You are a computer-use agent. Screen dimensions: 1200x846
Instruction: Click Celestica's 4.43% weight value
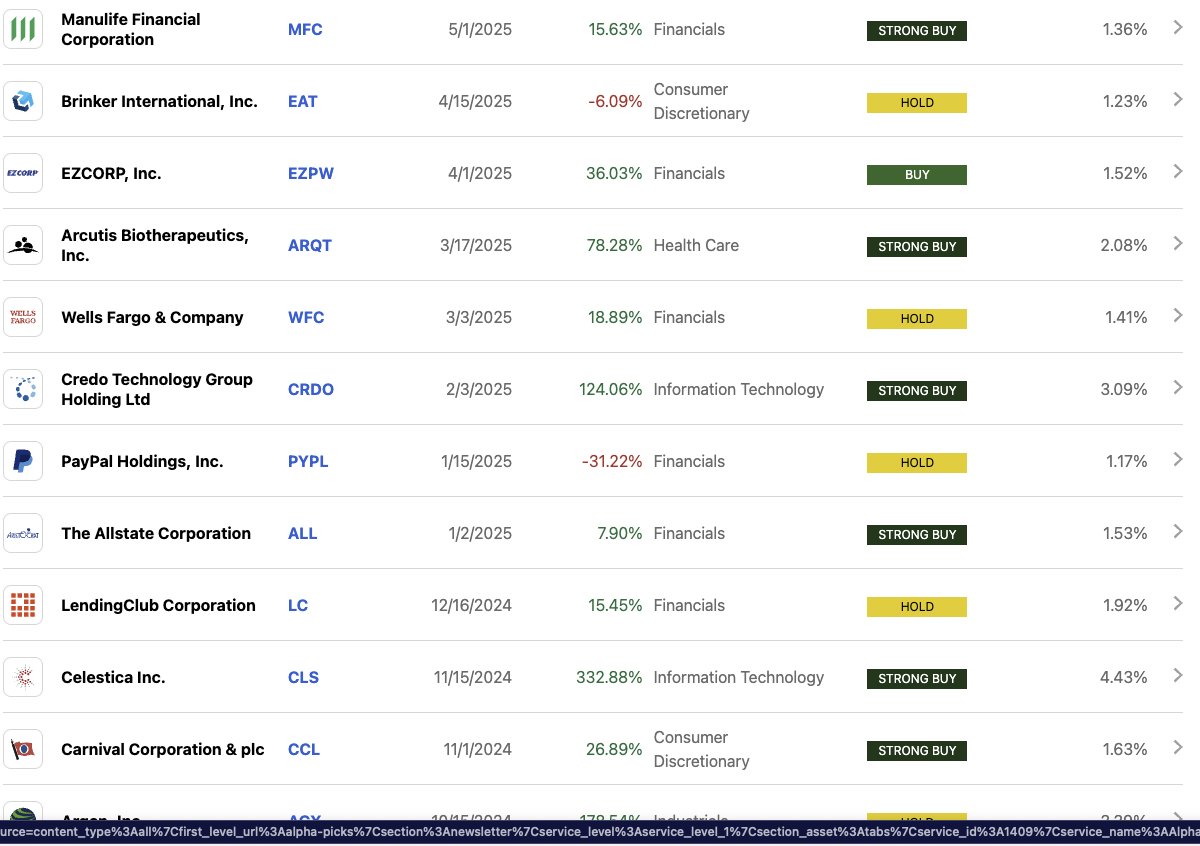[1124, 678]
